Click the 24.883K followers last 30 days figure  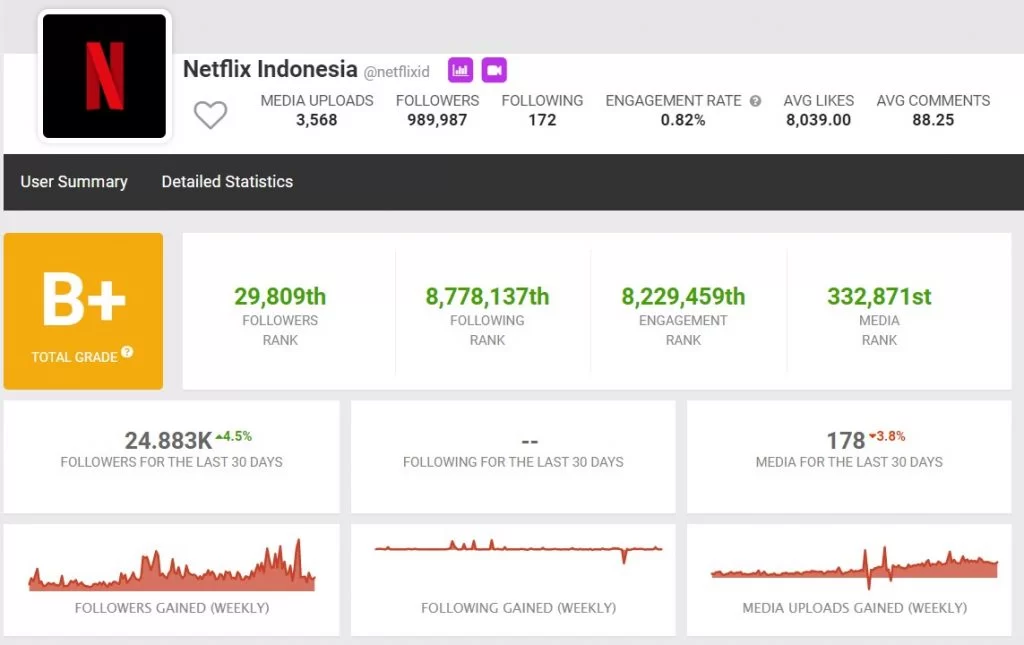pyautogui.click(x=168, y=441)
